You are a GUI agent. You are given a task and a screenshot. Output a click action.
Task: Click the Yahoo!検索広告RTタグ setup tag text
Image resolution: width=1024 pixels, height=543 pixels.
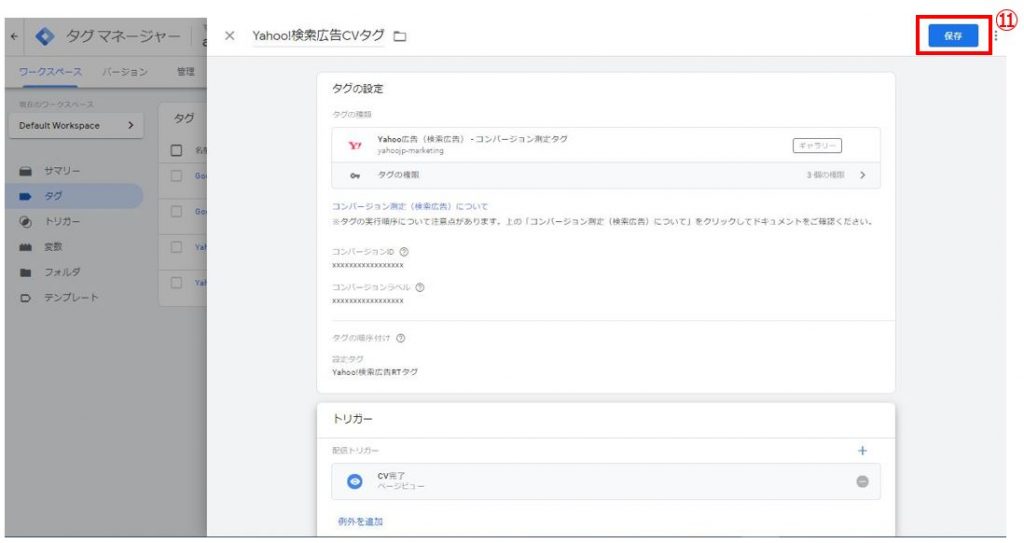tap(375, 372)
